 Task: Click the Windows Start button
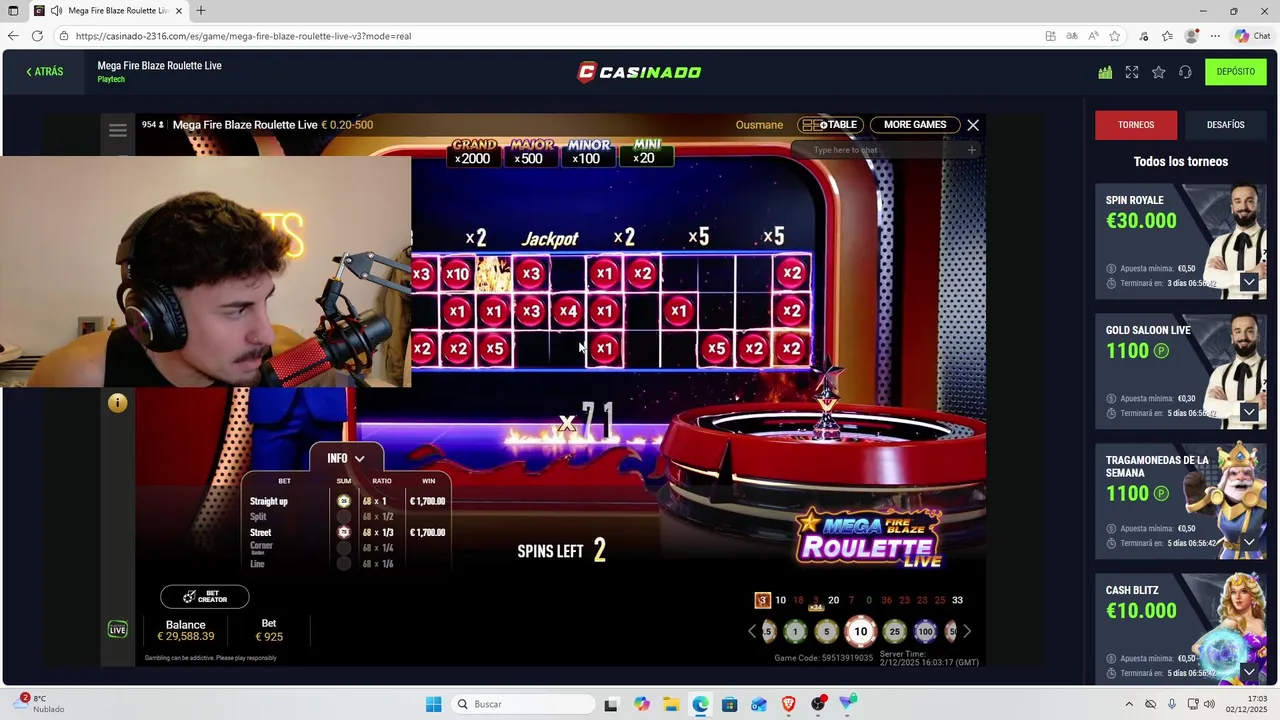(433, 704)
